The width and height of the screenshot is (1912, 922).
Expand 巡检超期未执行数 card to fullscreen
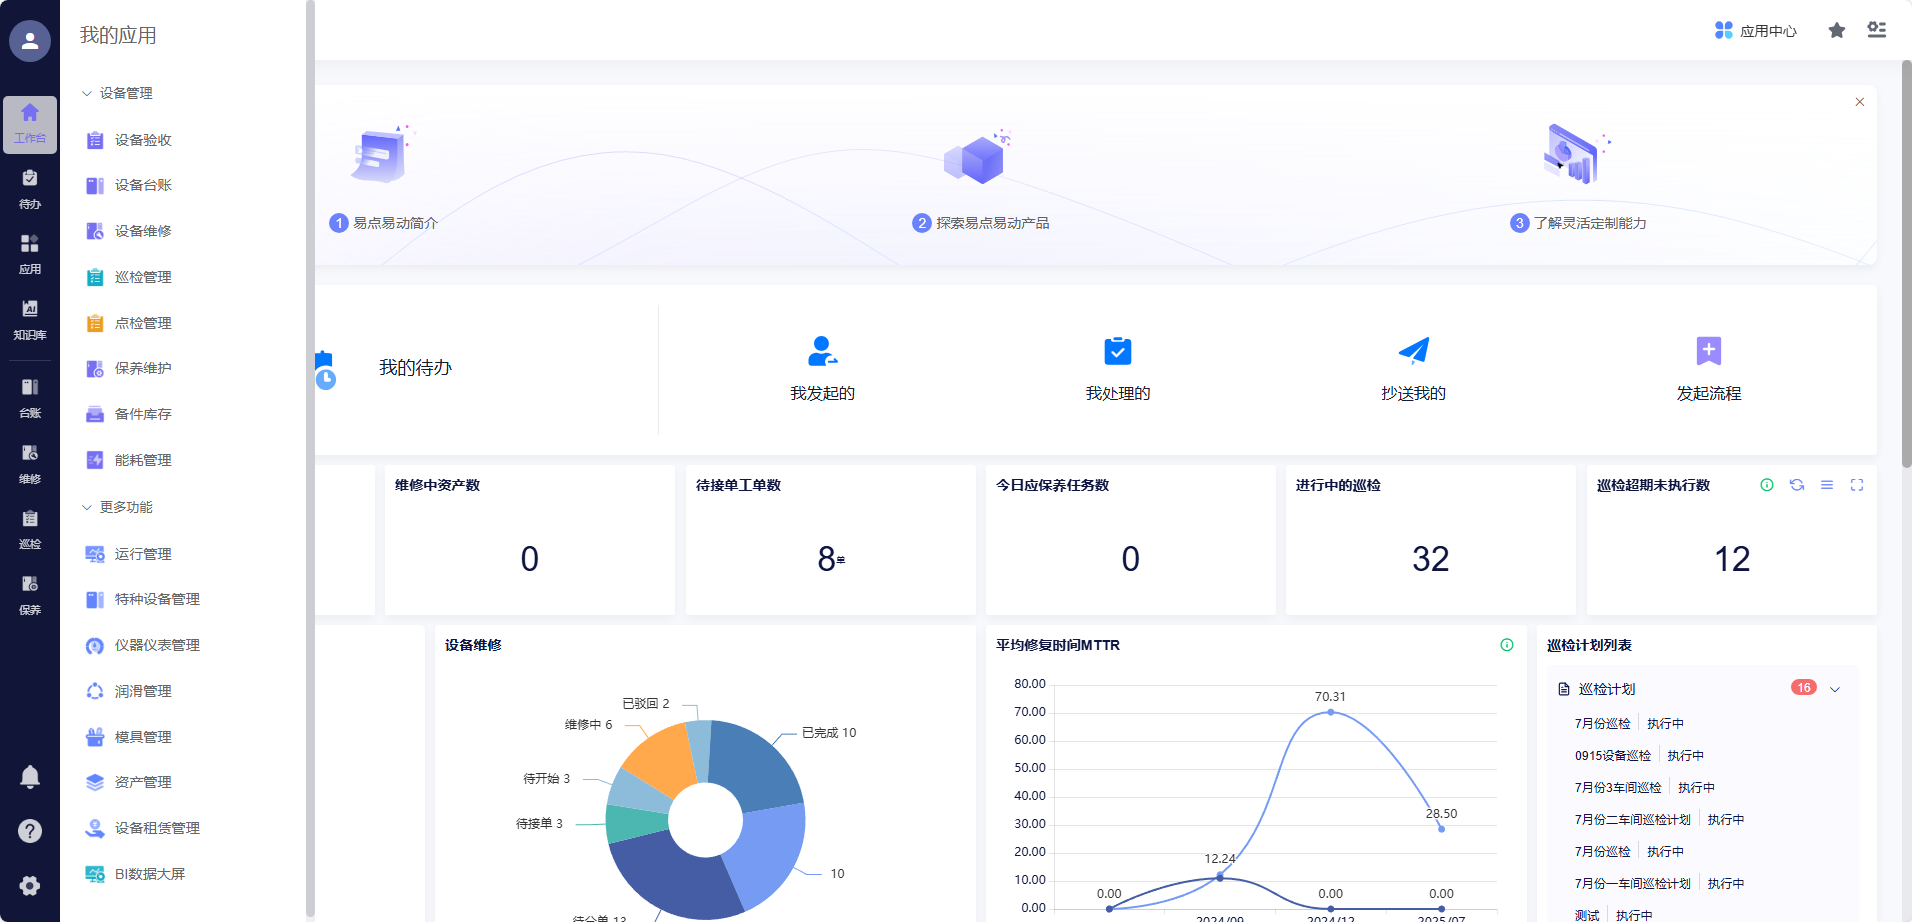(1857, 485)
